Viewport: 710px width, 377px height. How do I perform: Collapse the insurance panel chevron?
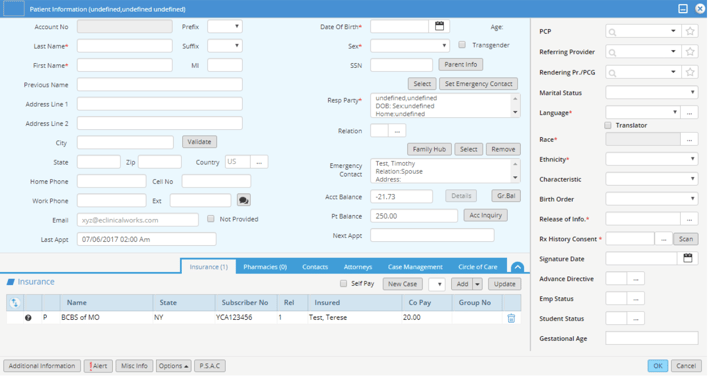coord(517,267)
